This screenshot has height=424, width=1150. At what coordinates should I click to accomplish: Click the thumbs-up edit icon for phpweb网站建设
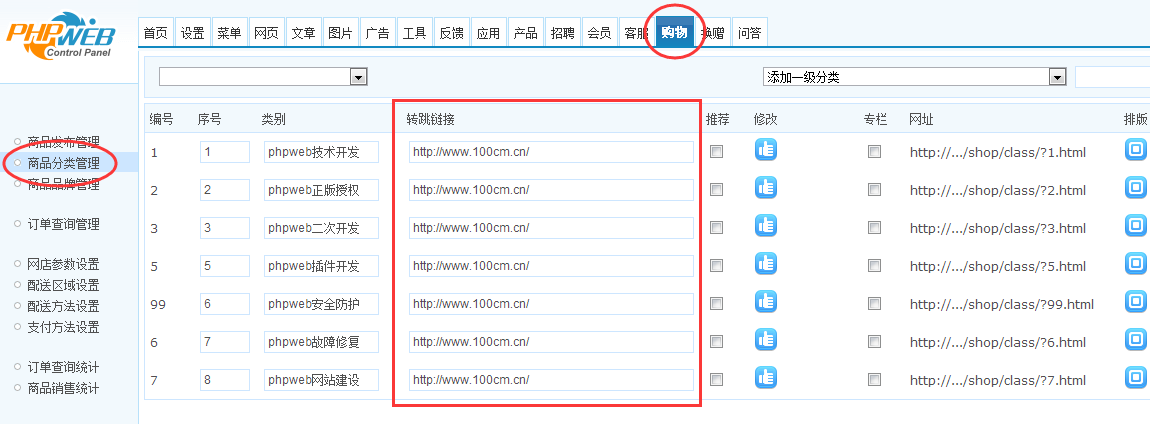point(766,378)
